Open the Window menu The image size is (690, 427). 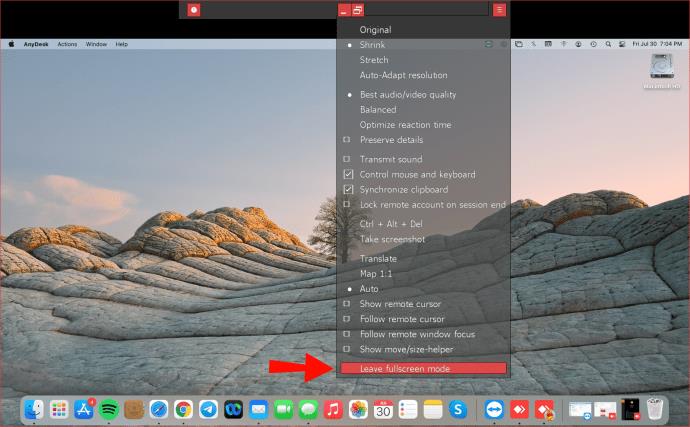coord(96,44)
